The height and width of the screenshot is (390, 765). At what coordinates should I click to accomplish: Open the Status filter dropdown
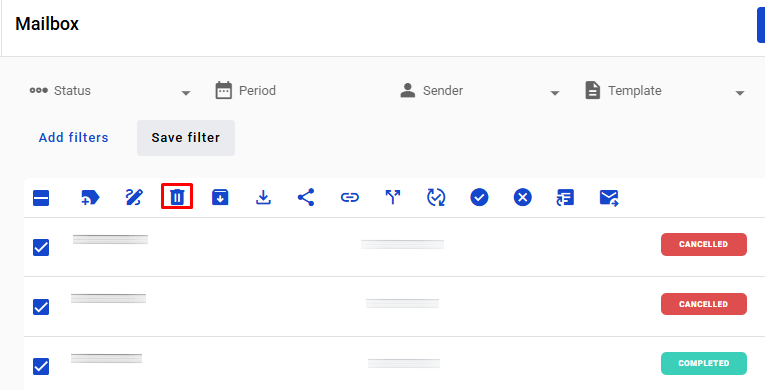point(110,91)
